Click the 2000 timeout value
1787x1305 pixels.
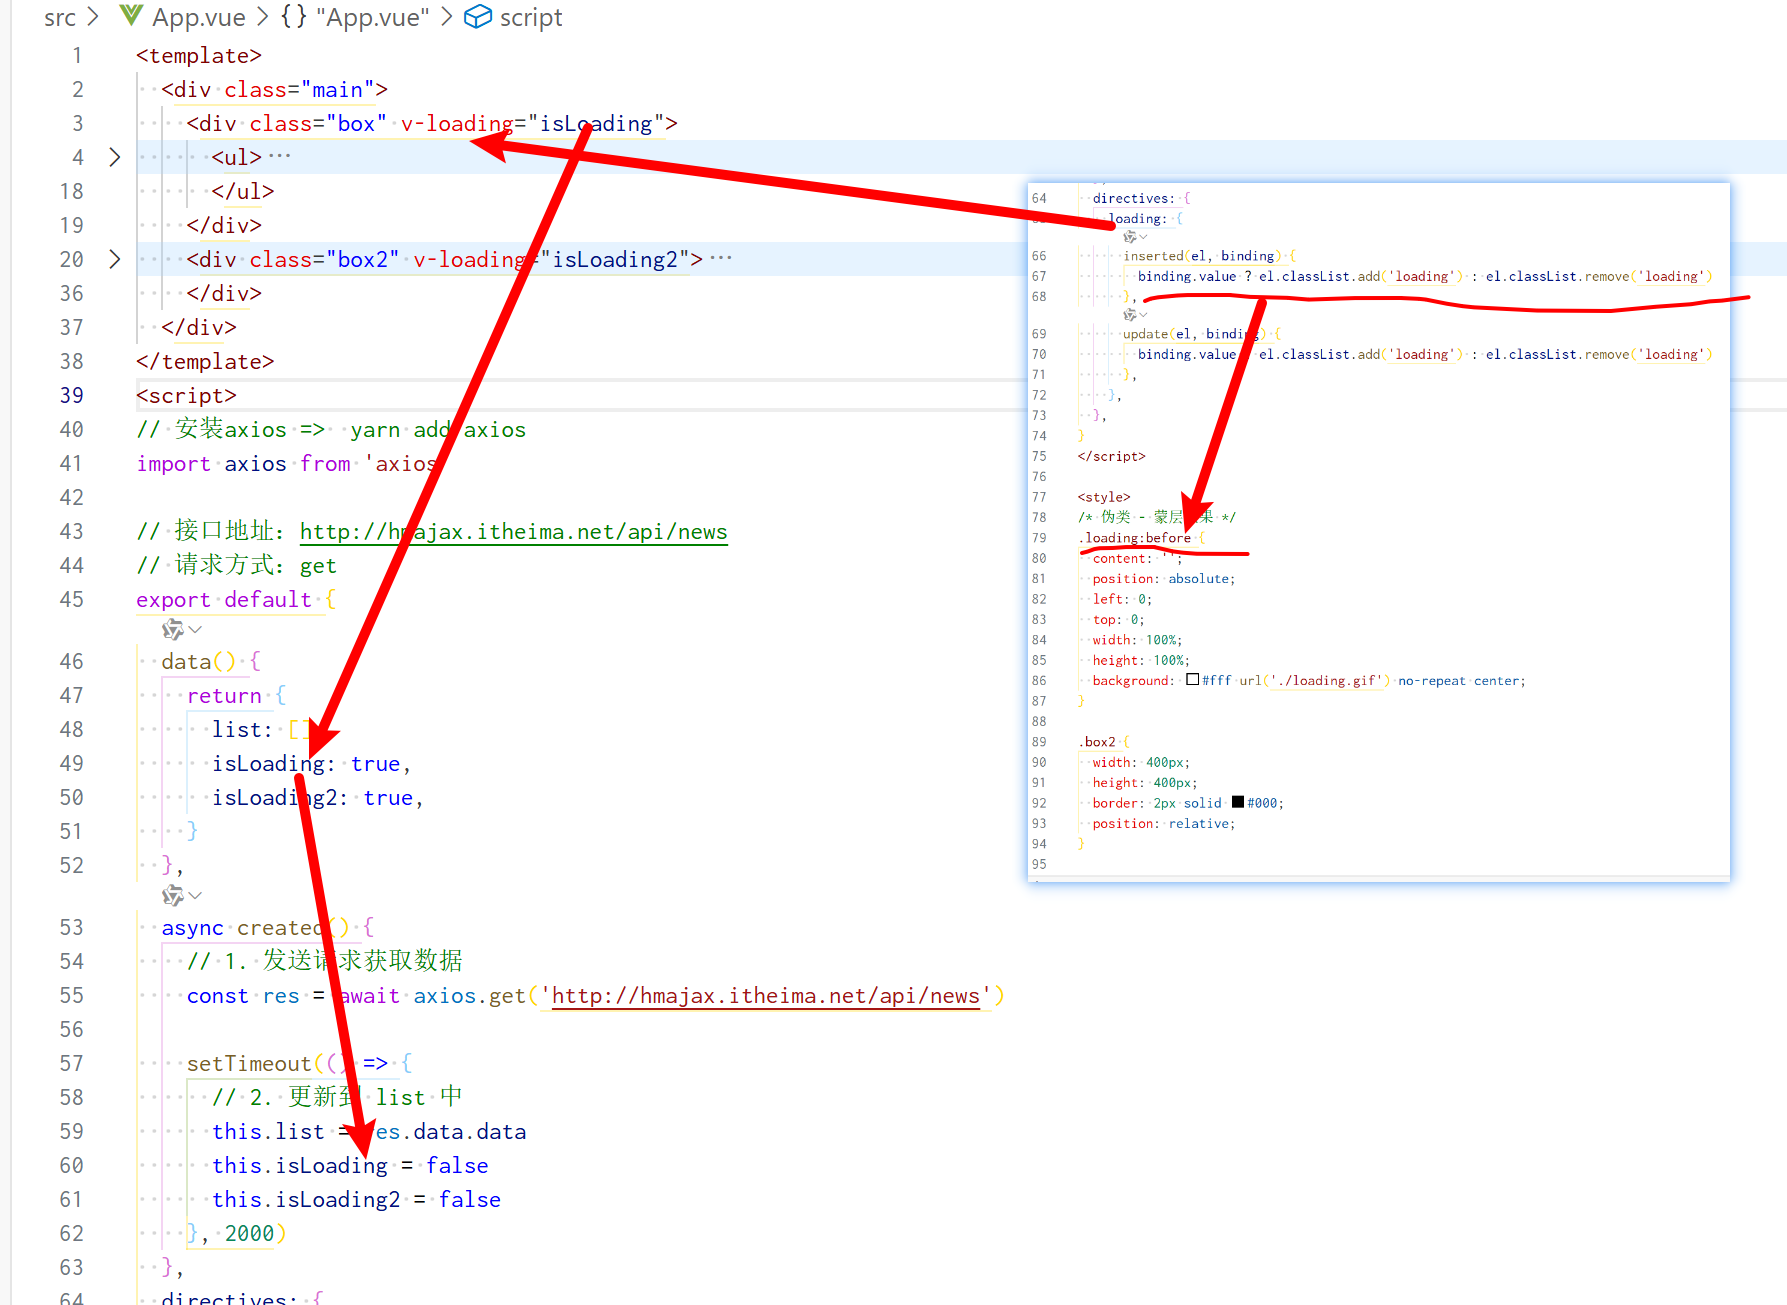tap(249, 1233)
